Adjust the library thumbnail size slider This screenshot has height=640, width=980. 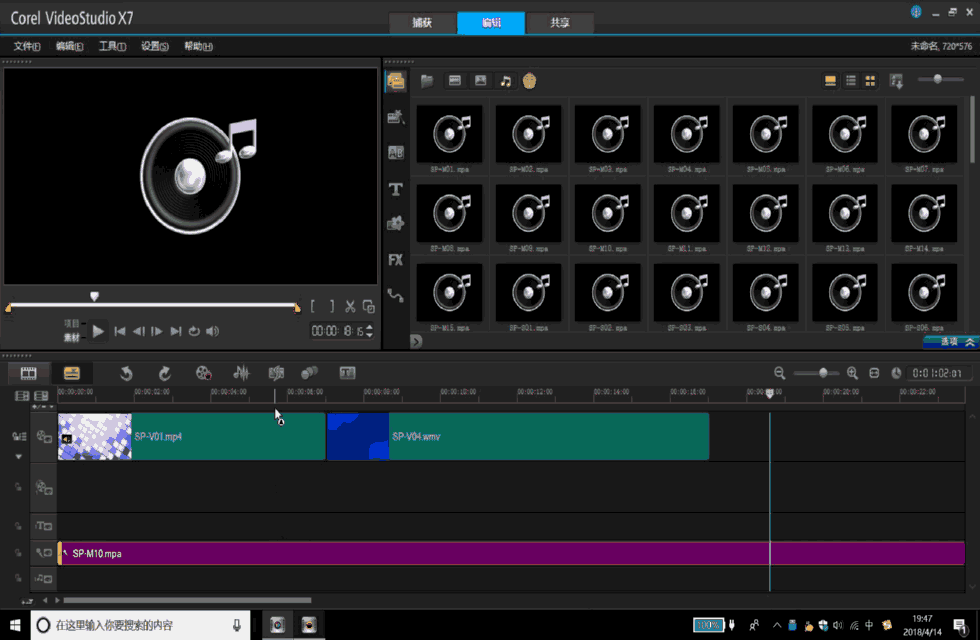click(x=938, y=79)
